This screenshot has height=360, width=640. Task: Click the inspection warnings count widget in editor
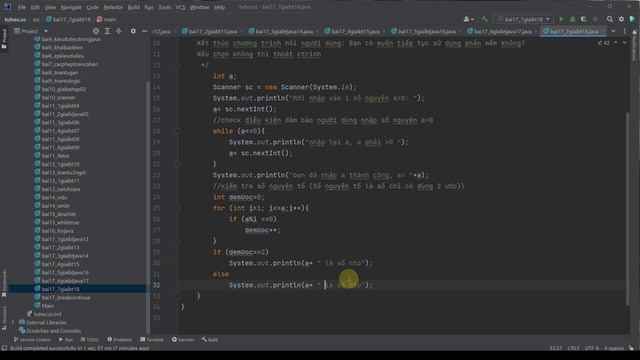coord(603,42)
